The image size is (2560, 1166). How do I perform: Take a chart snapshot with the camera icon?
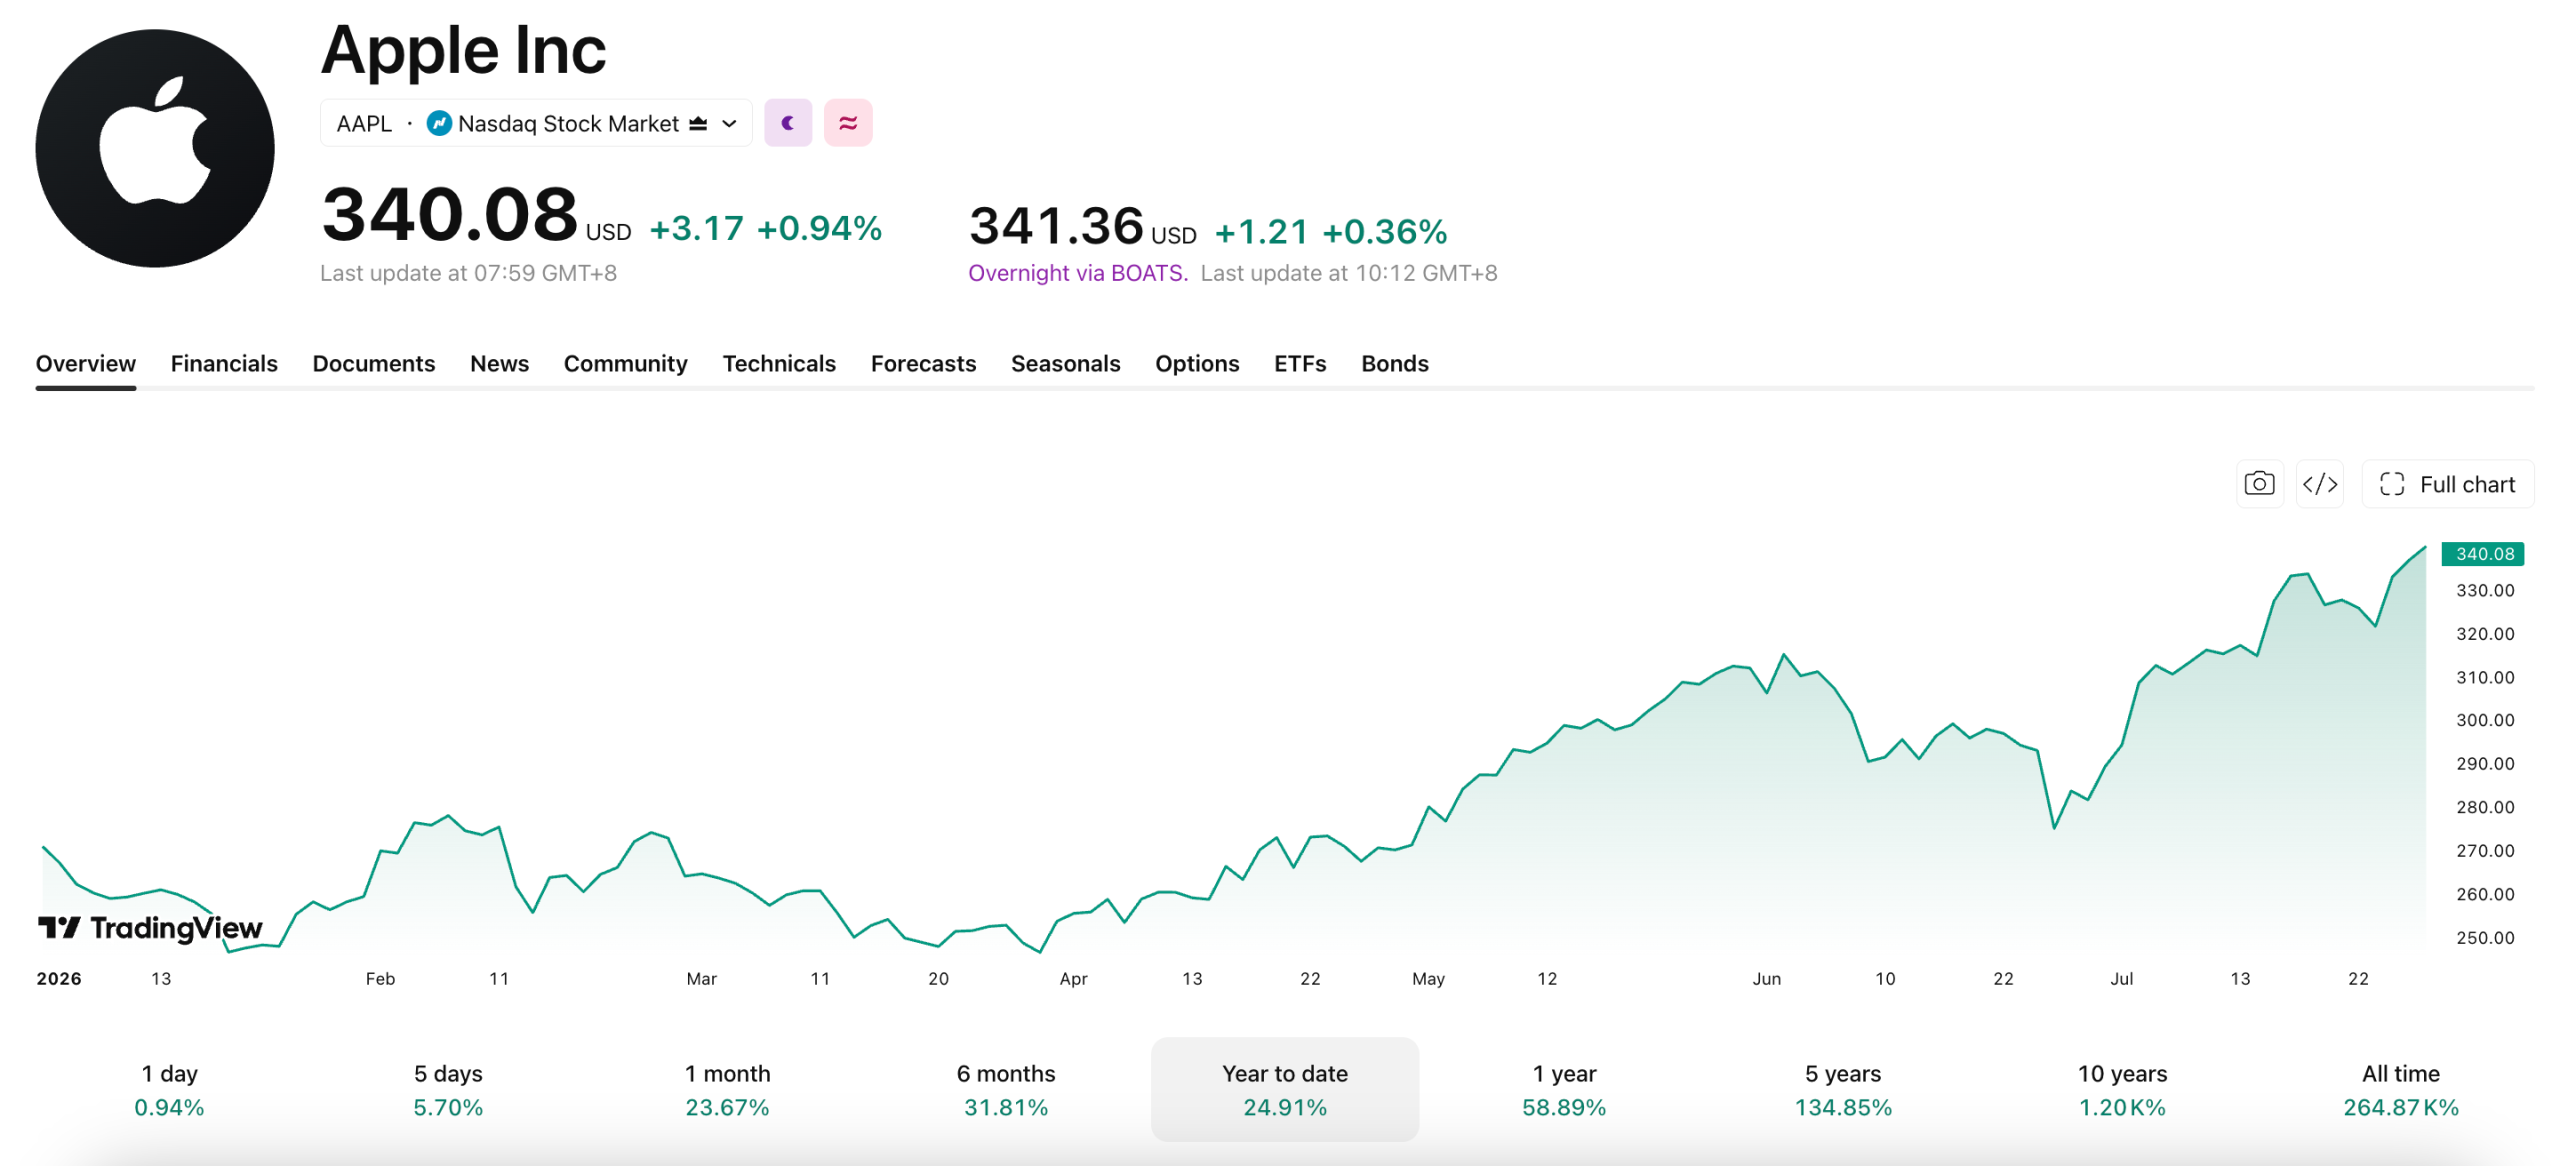coord(2259,484)
